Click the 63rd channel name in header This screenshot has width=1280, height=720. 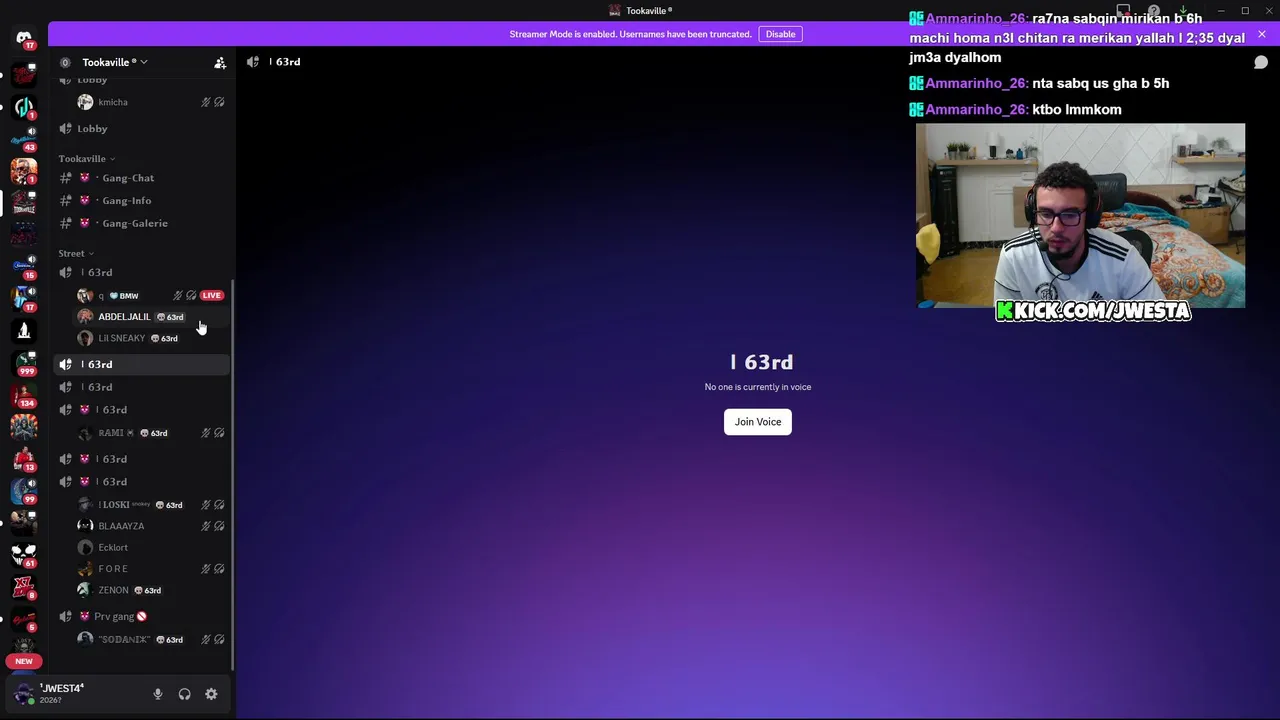(285, 62)
